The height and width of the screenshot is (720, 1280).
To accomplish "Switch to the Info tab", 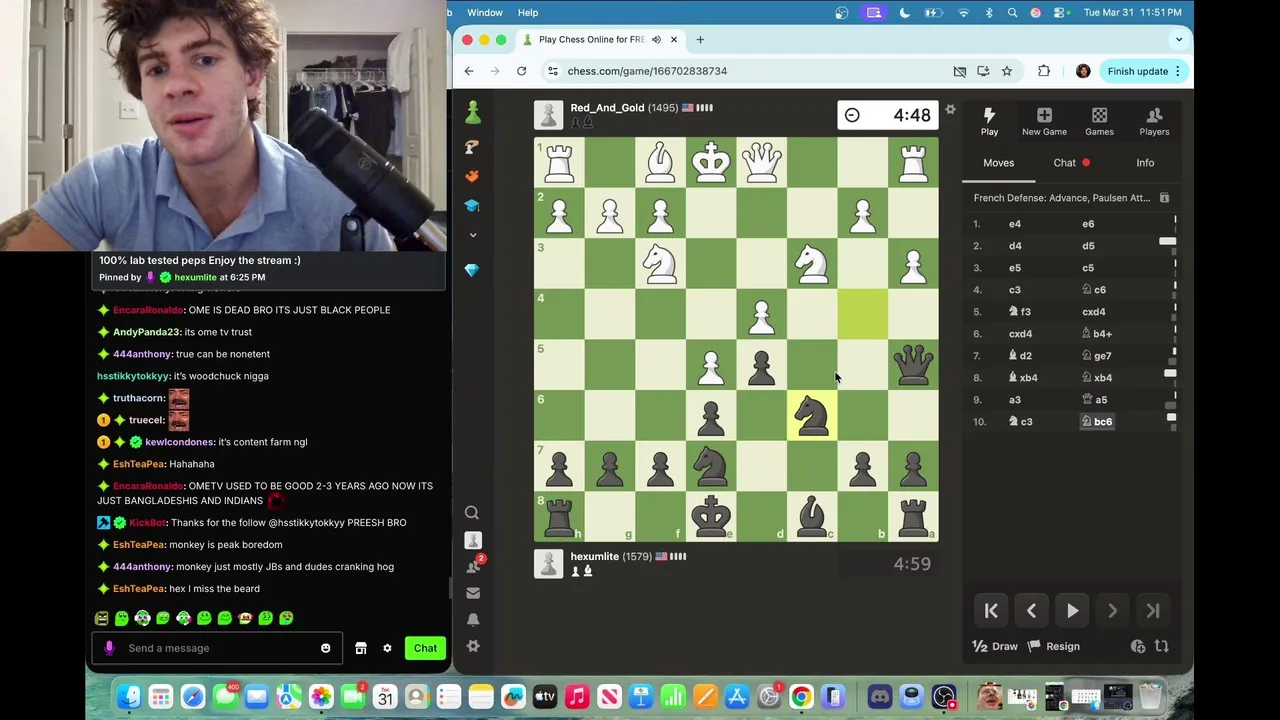I will (x=1145, y=163).
